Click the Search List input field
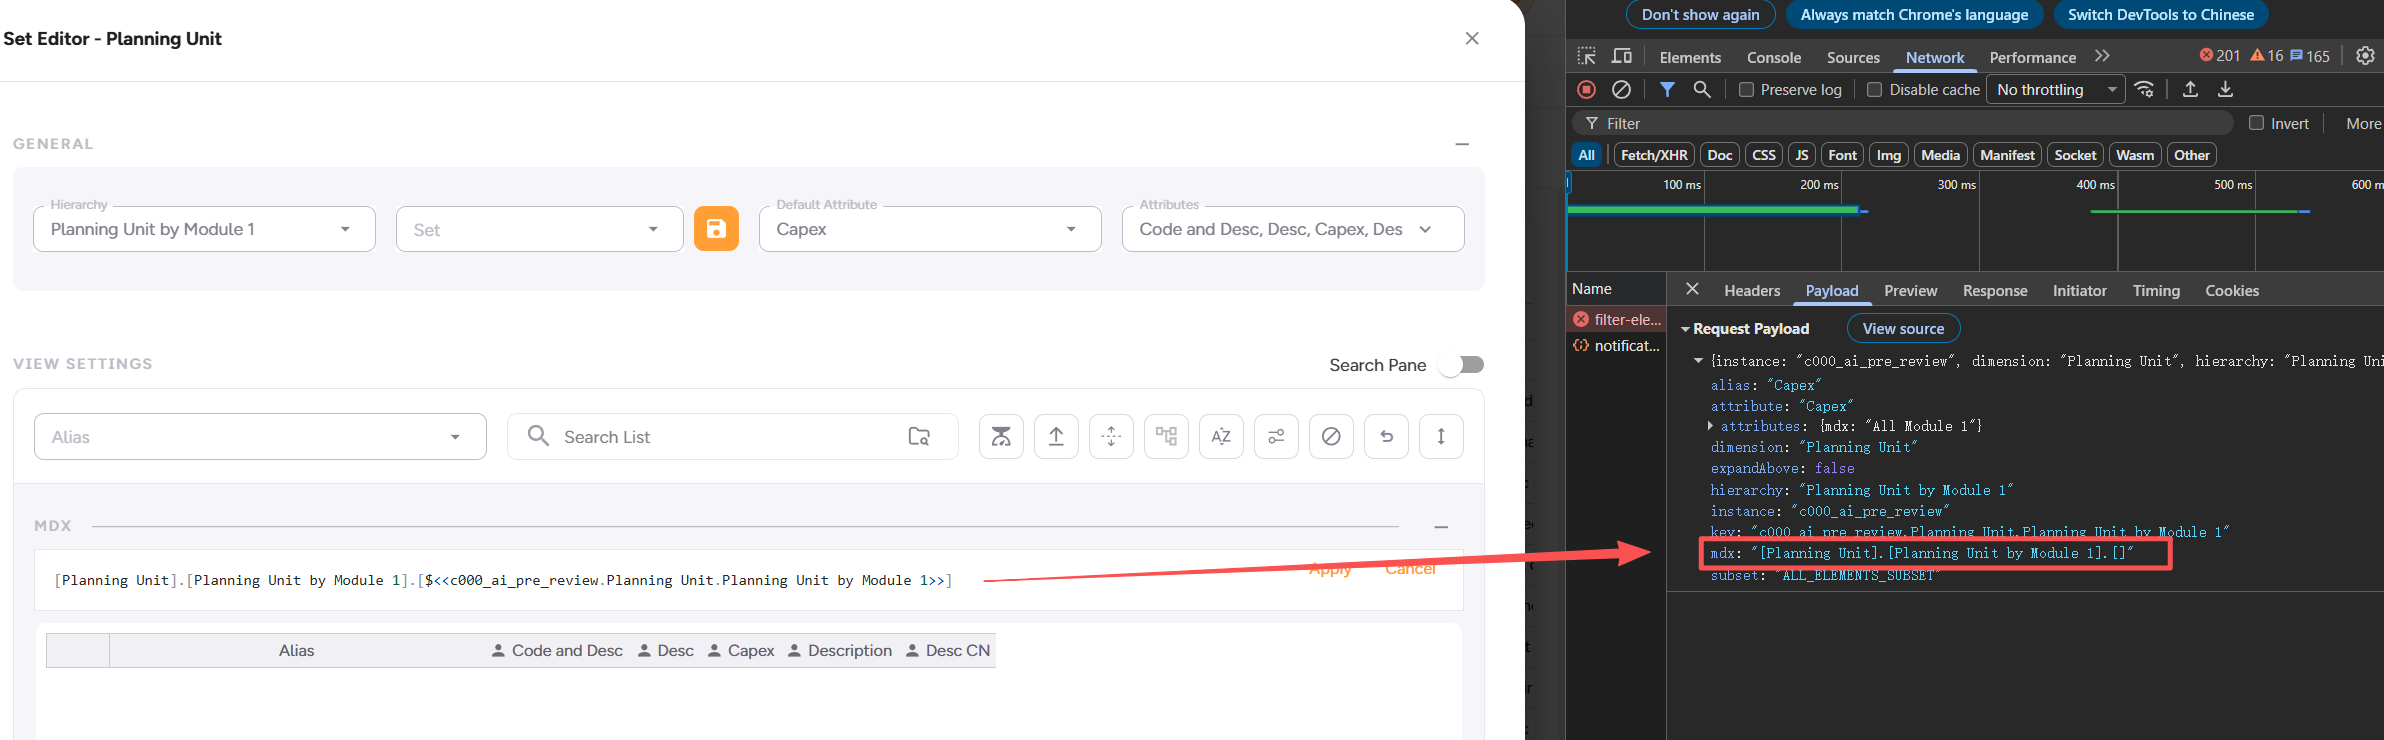 pos(720,437)
